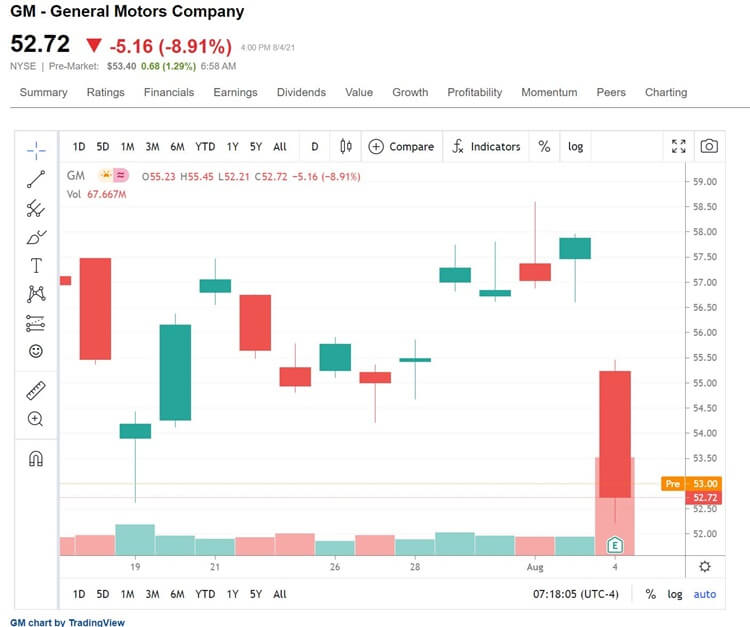The image size is (750, 627).
Task: Open the Dividends tab
Action: [301, 92]
